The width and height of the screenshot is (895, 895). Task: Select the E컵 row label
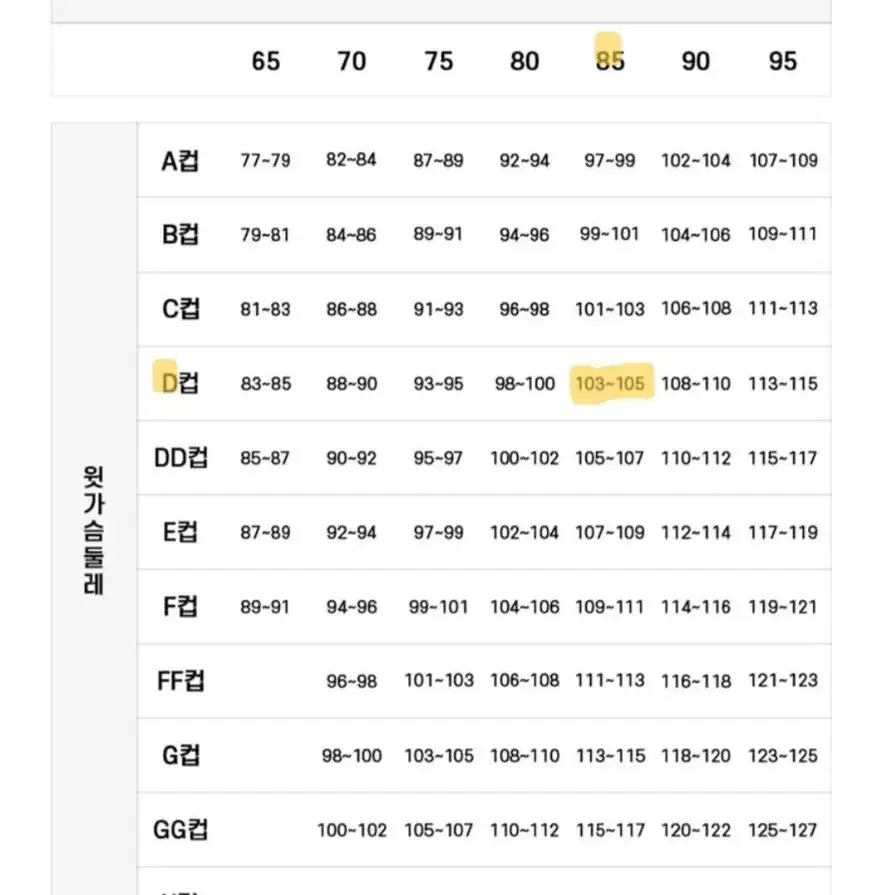tap(180, 532)
